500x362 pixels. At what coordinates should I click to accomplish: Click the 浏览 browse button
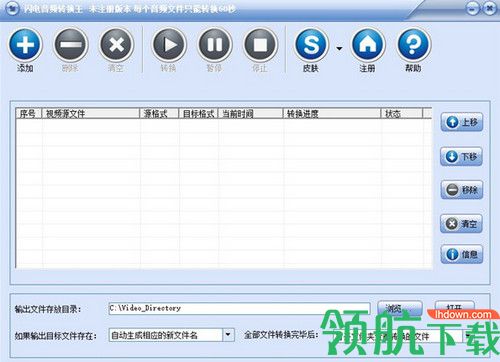pos(400,308)
